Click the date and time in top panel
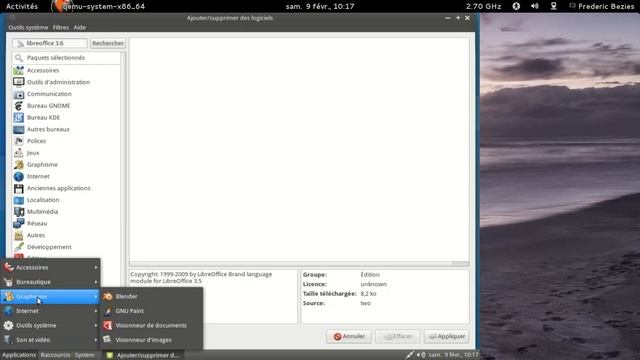This screenshot has width=640, height=360. click(320, 6)
